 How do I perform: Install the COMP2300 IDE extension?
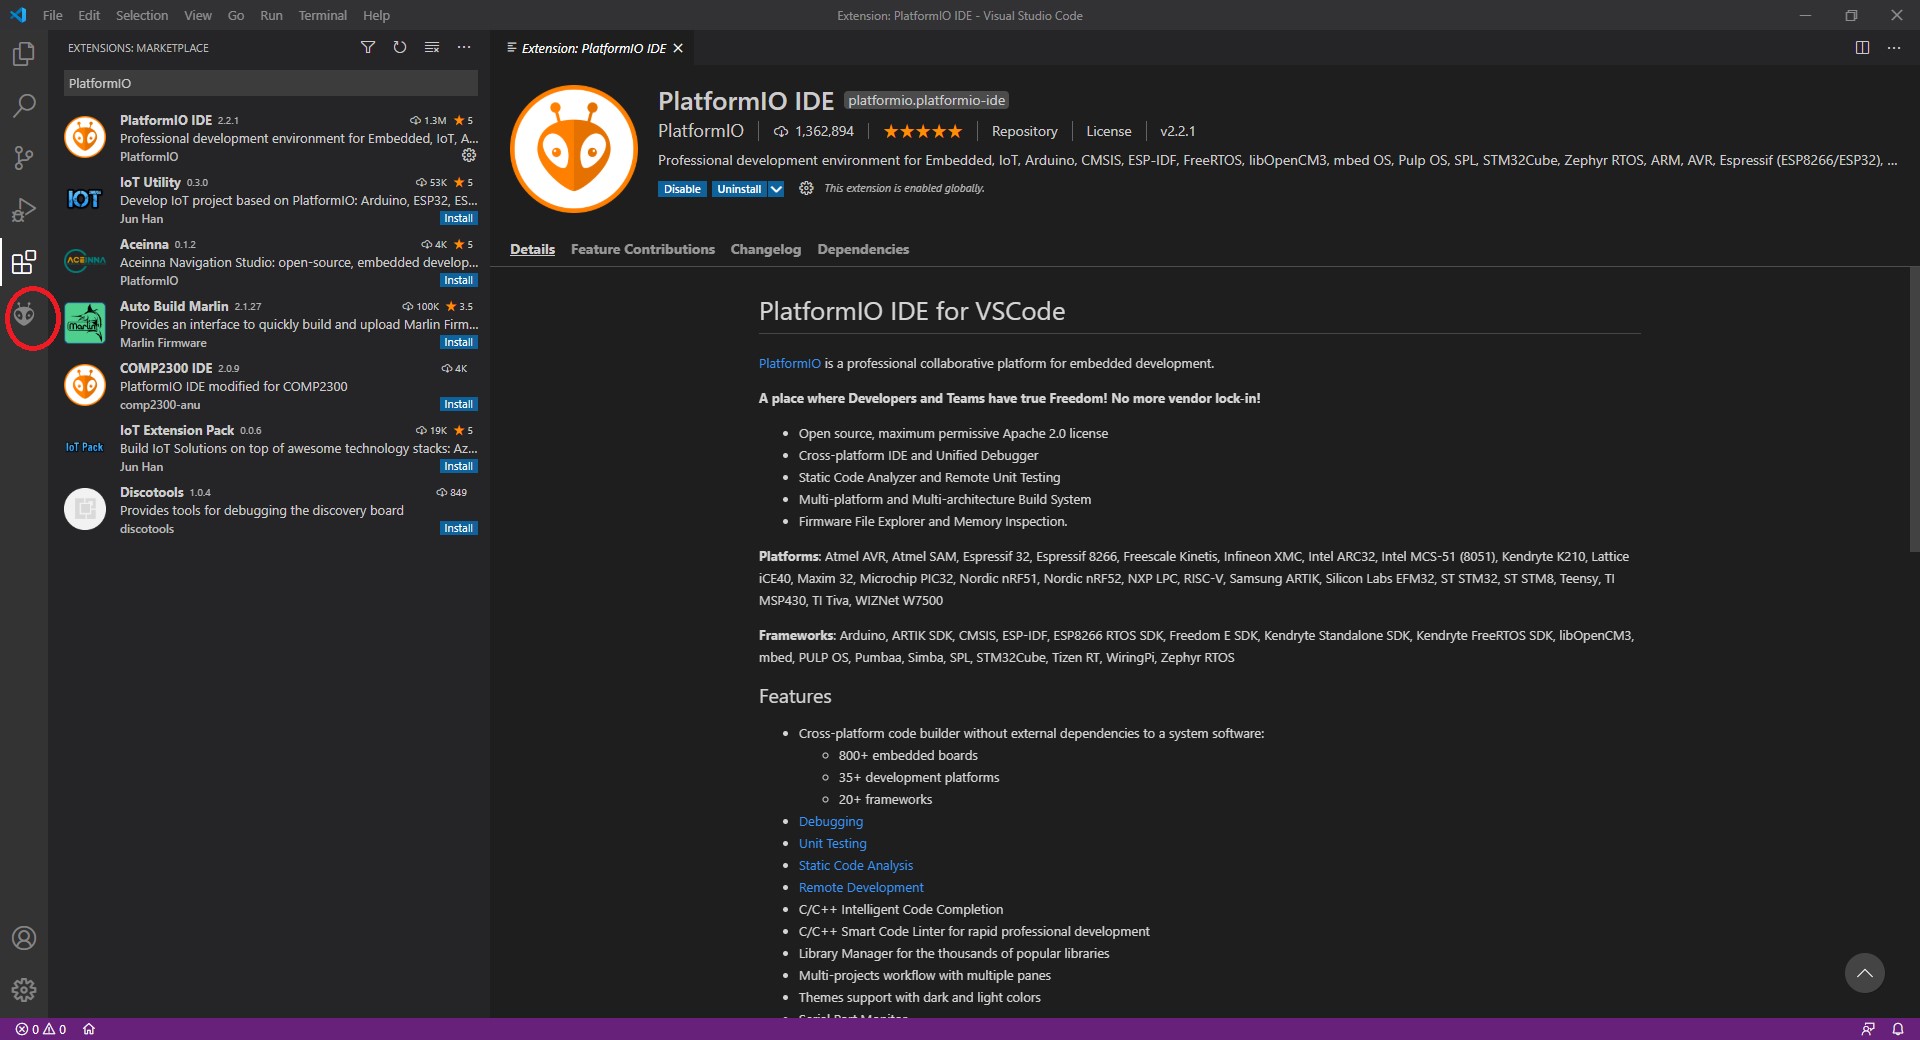click(459, 404)
